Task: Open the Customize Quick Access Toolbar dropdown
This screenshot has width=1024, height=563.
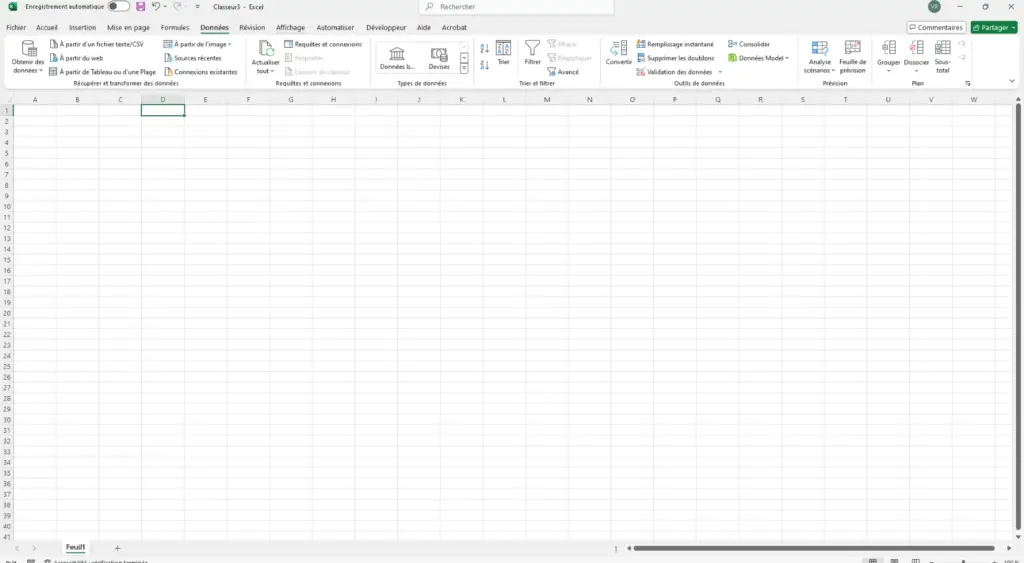Action: [198, 7]
